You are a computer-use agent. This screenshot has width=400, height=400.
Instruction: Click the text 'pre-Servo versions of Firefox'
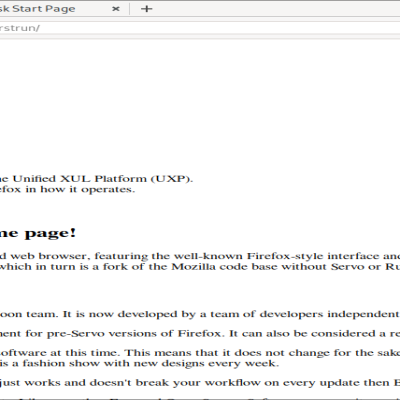[x=134, y=334]
